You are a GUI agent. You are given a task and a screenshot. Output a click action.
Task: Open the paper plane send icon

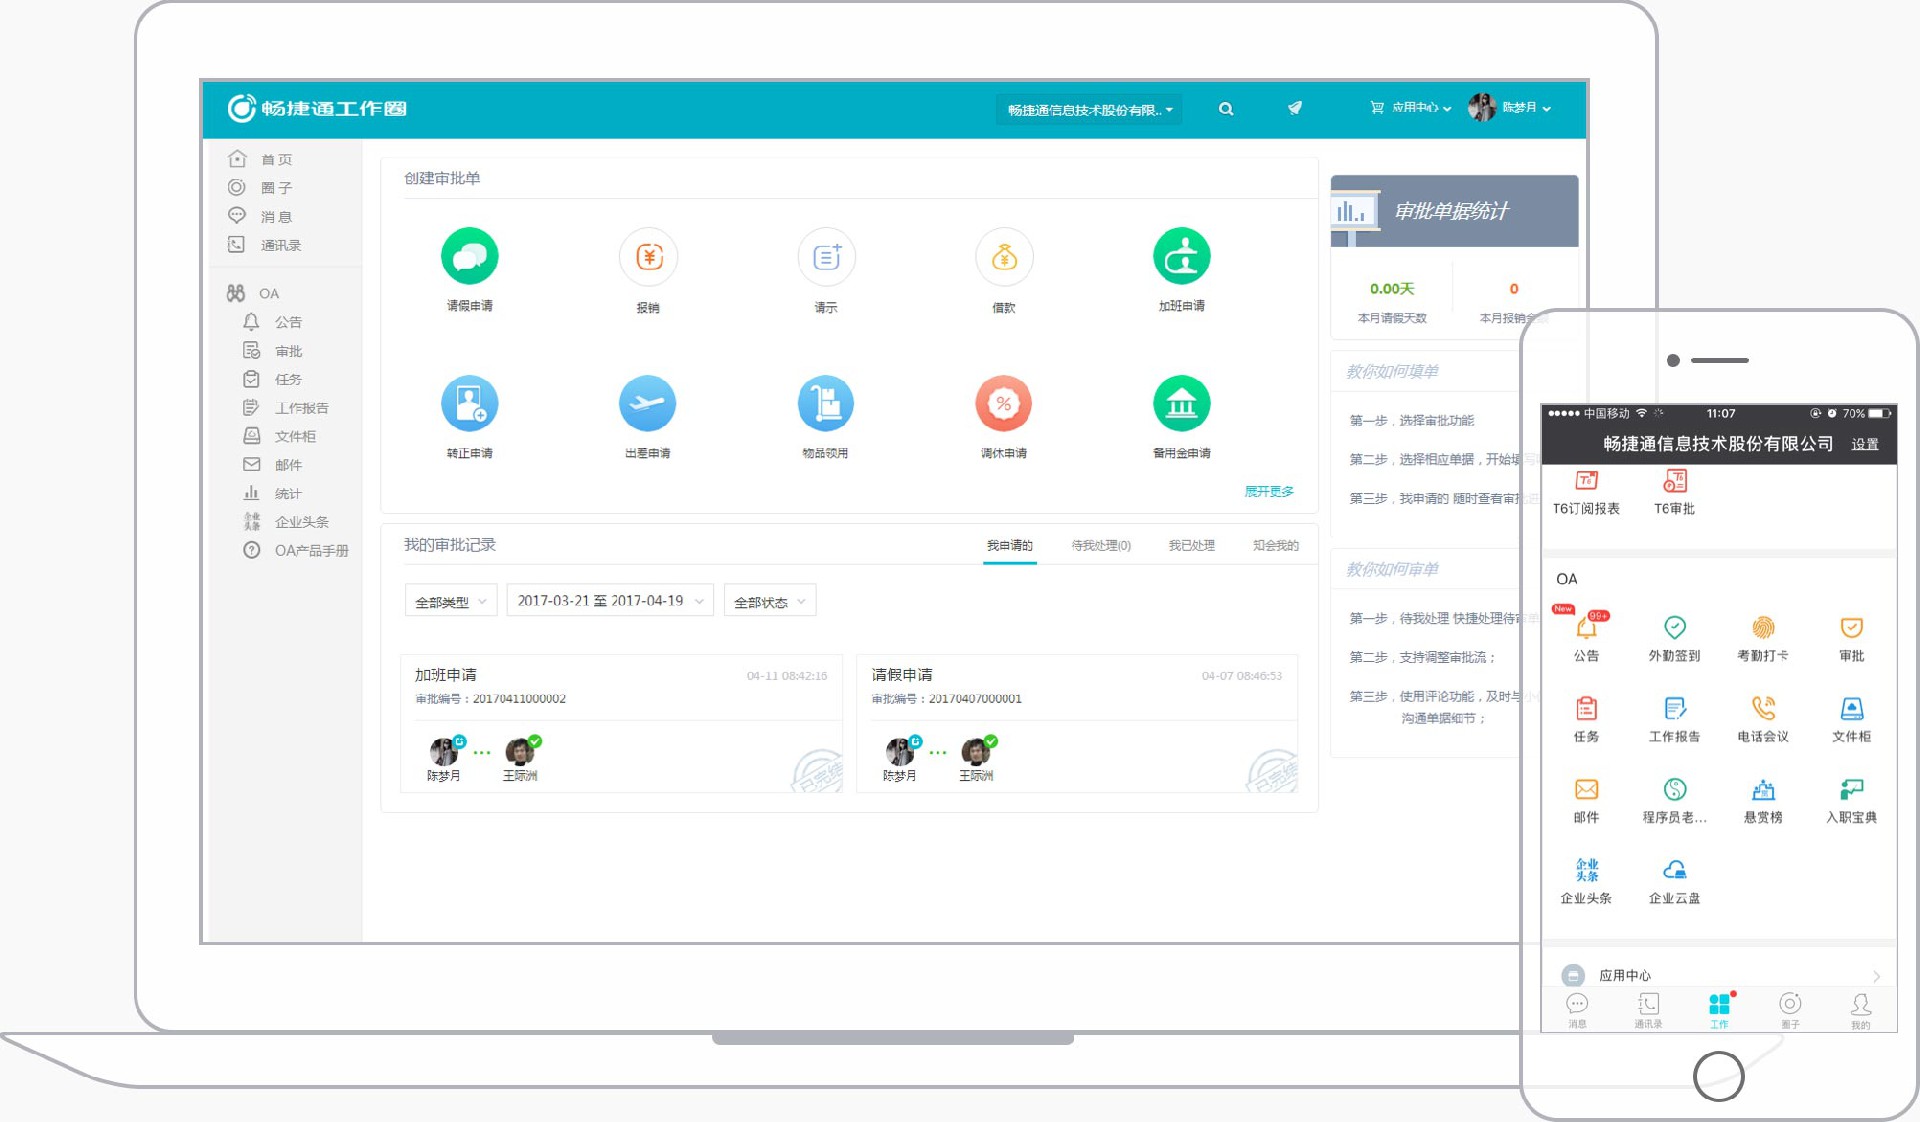[x=1294, y=108]
